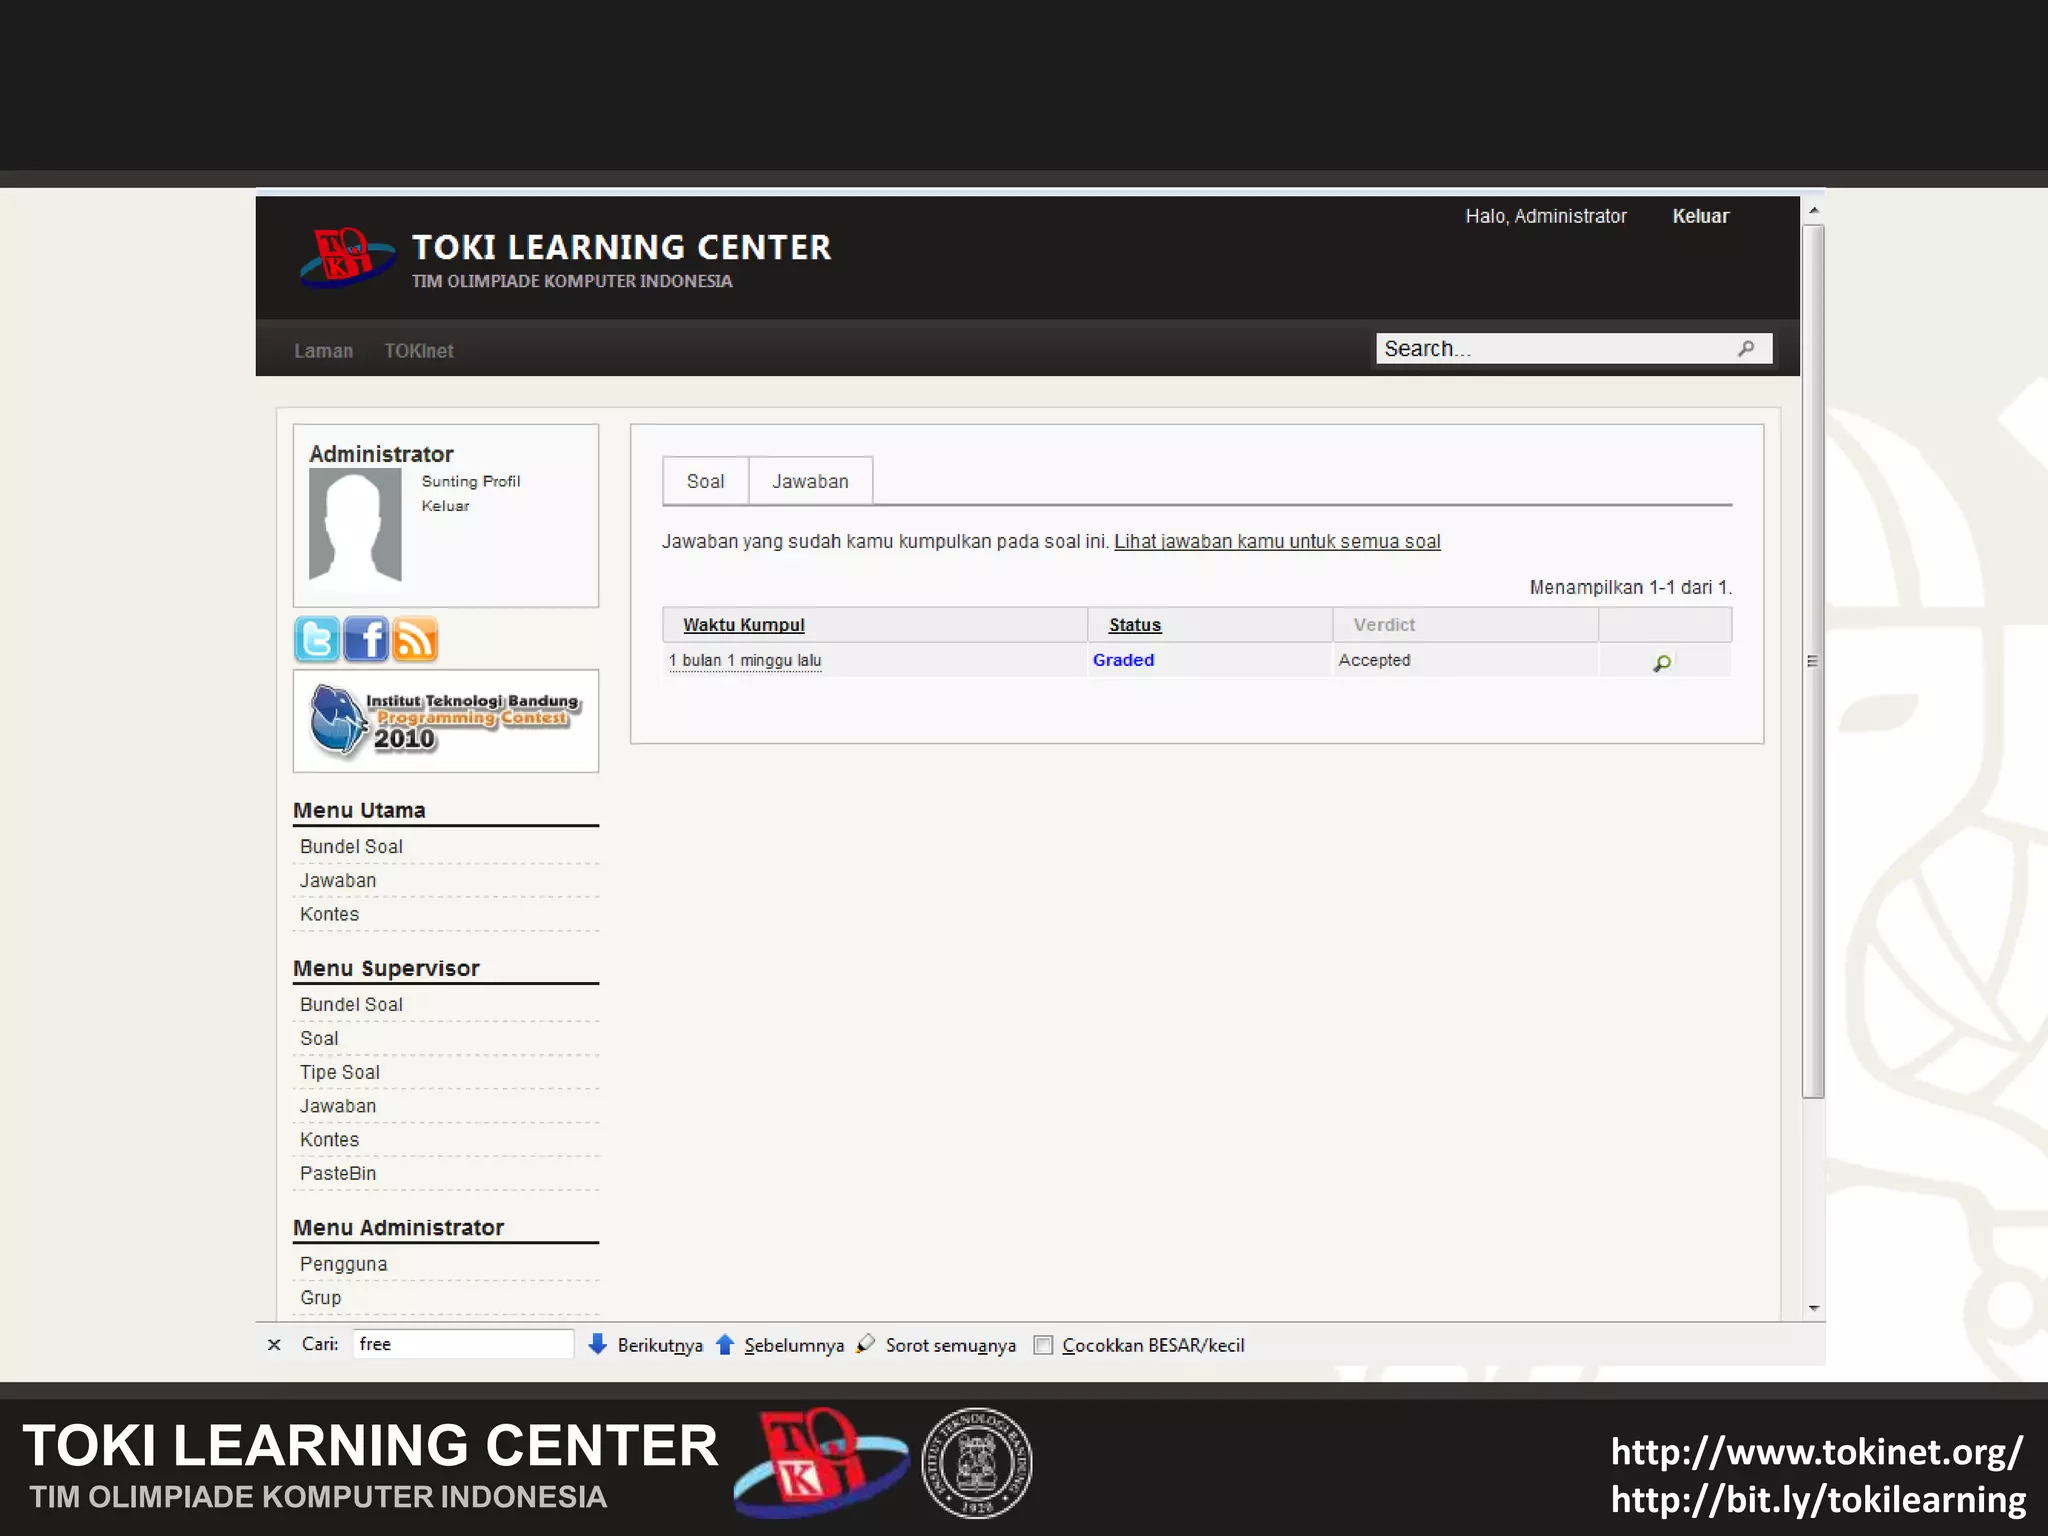The width and height of the screenshot is (2048, 1536).
Task: Sort by Waktu Kumpul column header
Action: [743, 625]
